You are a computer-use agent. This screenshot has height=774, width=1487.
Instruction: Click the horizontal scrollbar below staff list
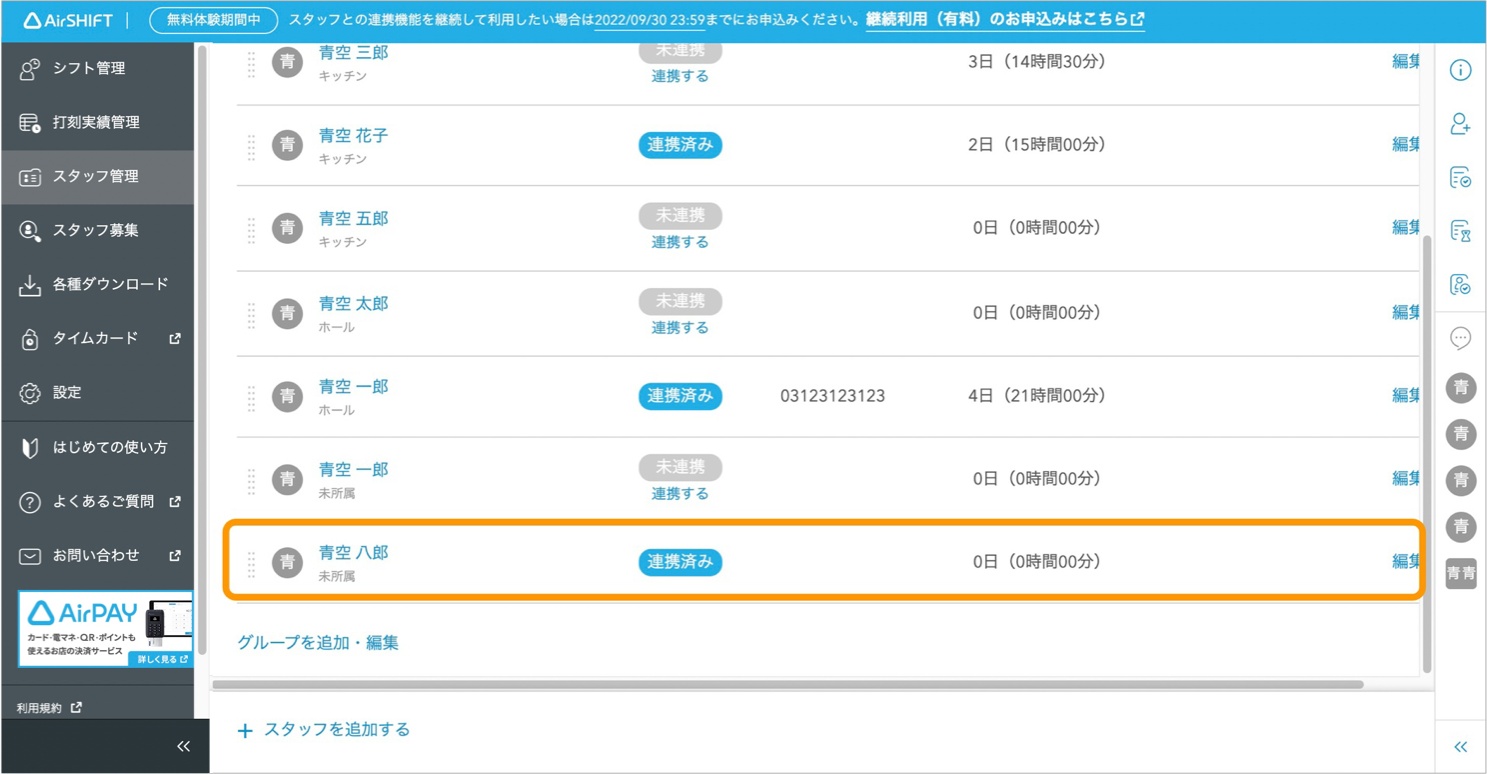pos(787,685)
